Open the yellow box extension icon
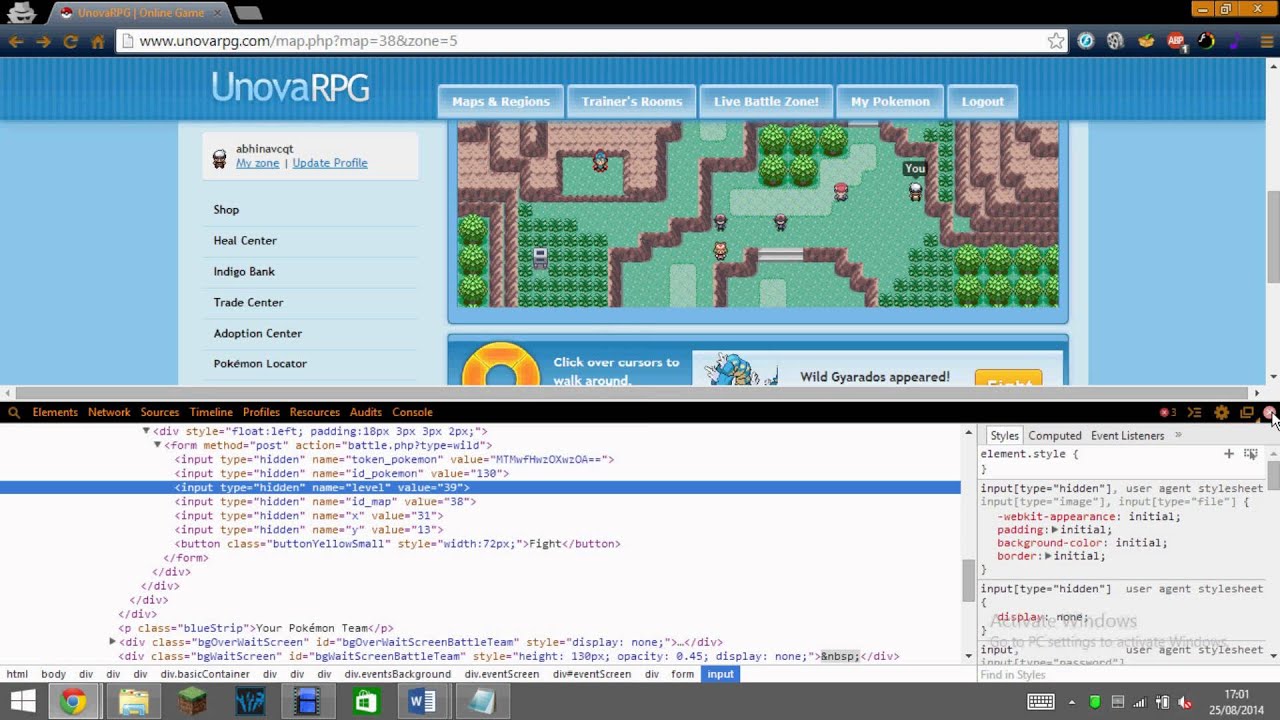Screen dimensions: 1280x720 [x=1146, y=41]
